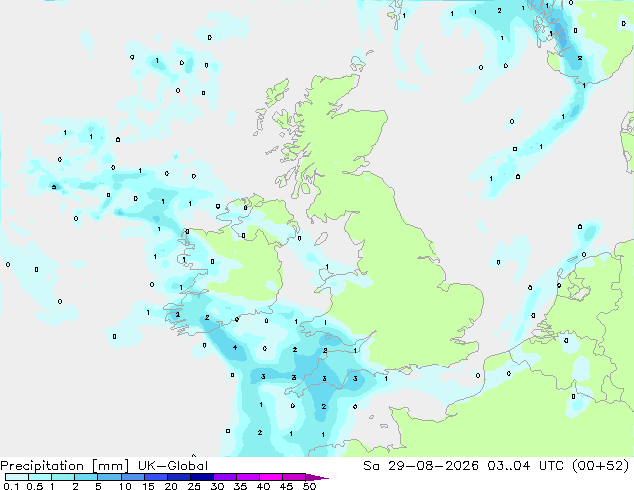The image size is (634, 490).
Task: Click the date '29-08-2026'
Action: click(x=433, y=466)
